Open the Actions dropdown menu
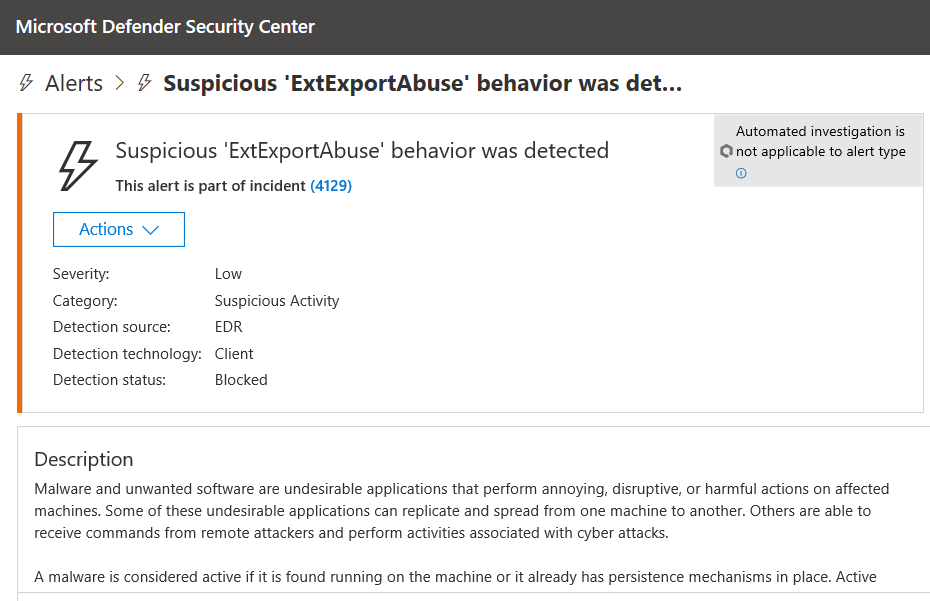This screenshot has height=601, width=930. coord(119,229)
